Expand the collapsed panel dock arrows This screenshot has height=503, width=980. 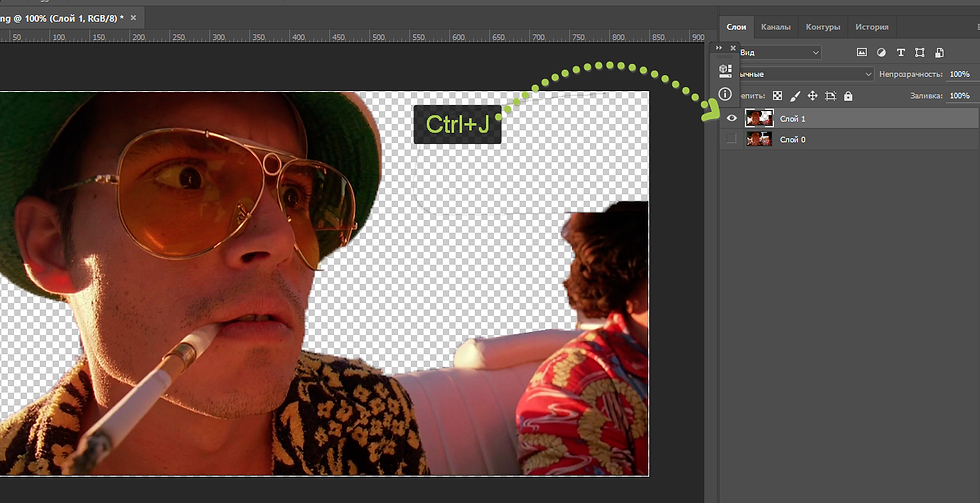pos(719,47)
